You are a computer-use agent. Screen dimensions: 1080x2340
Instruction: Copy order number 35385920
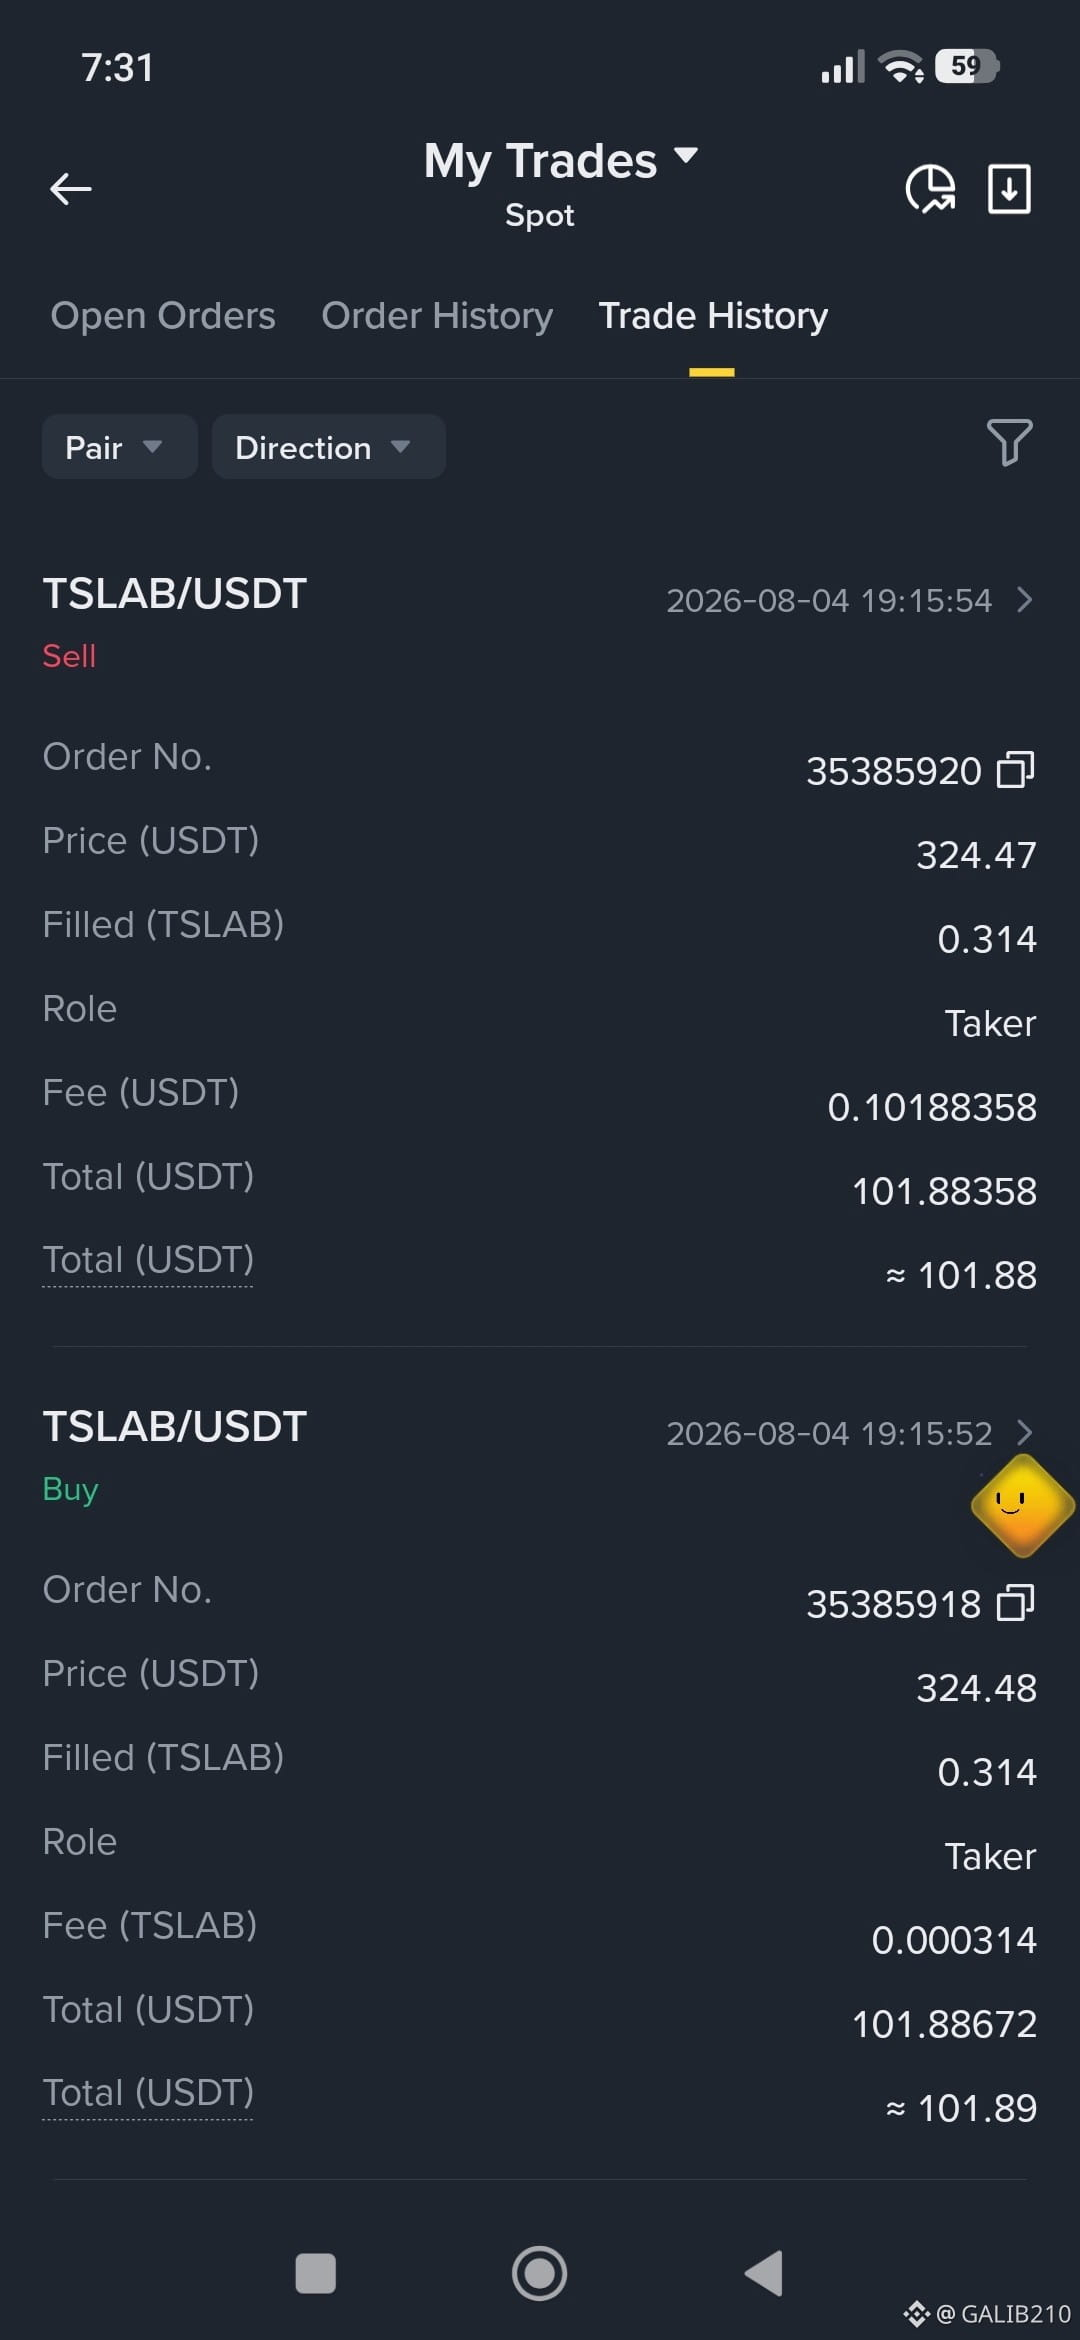pyautogui.click(x=1015, y=770)
